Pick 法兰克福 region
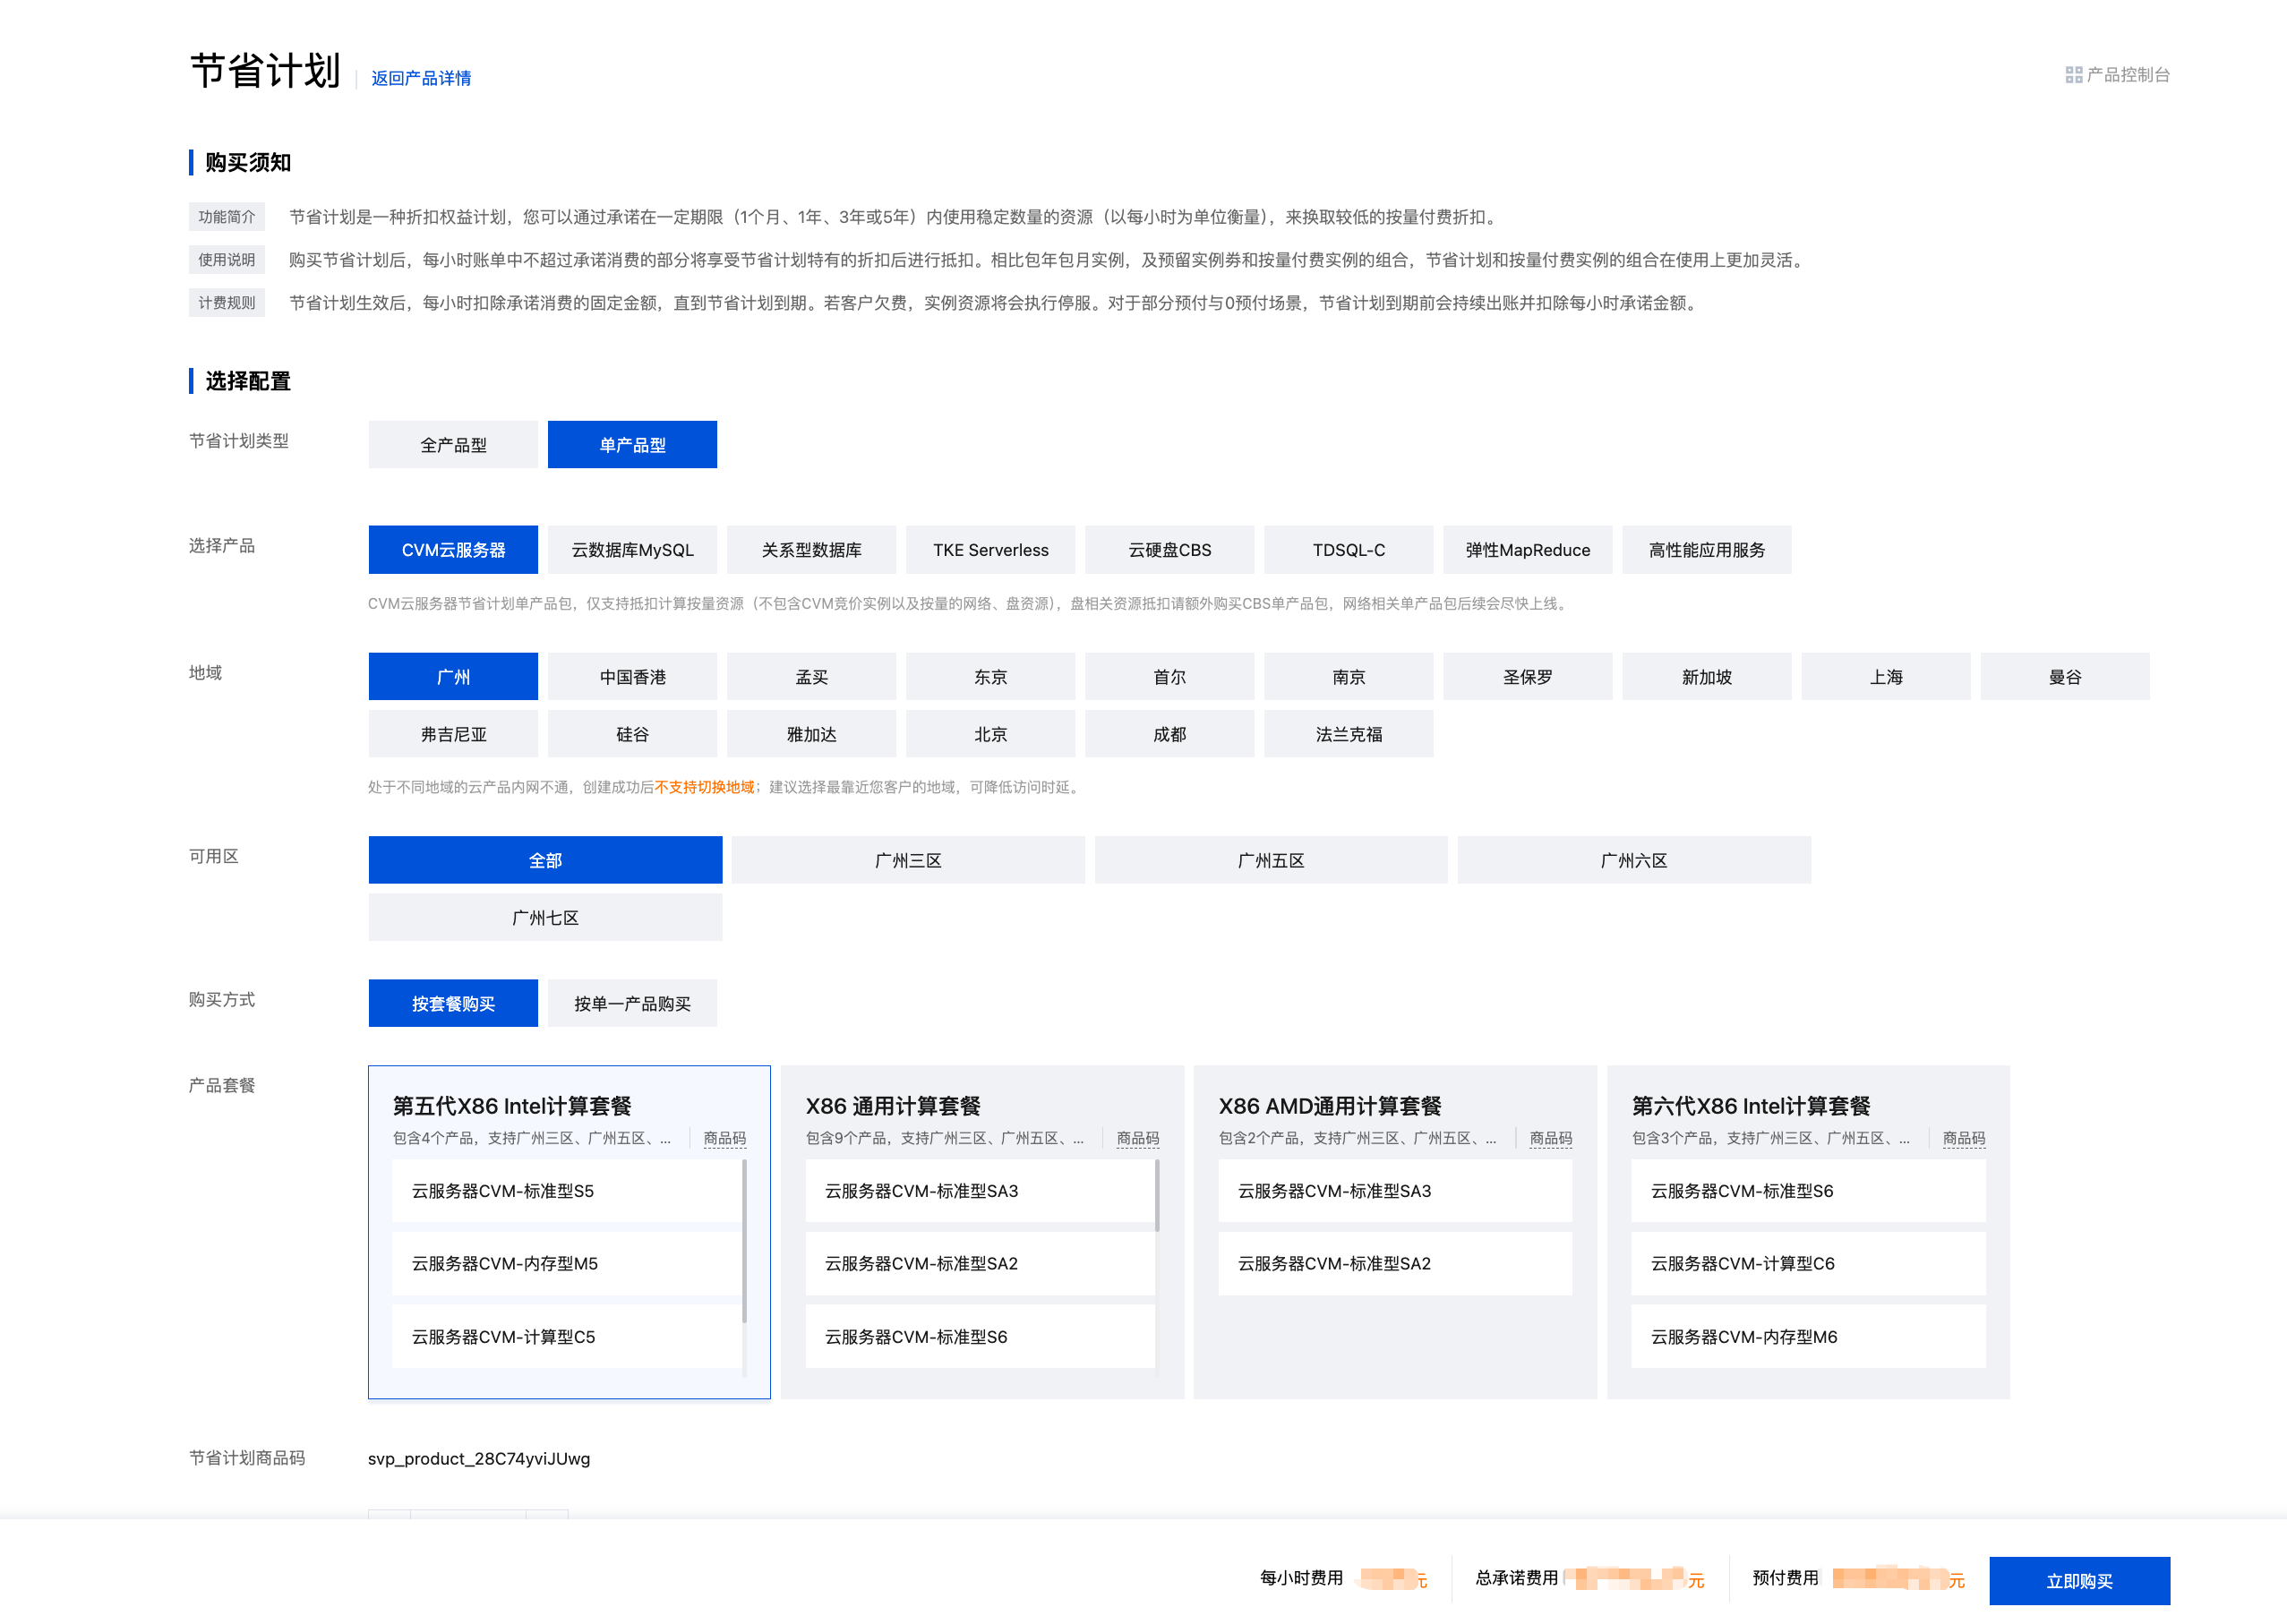This screenshot has width=2287, height=1624. pos(1348,734)
